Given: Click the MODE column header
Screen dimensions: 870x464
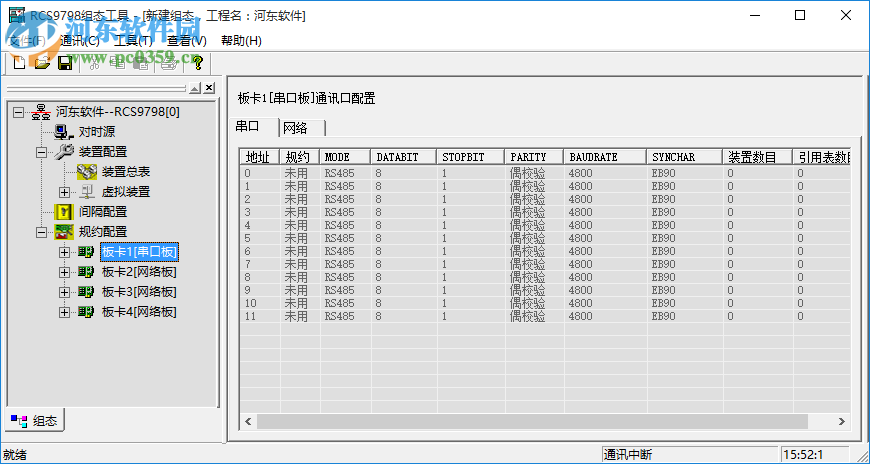Looking at the screenshot, I should pos(345,157).
